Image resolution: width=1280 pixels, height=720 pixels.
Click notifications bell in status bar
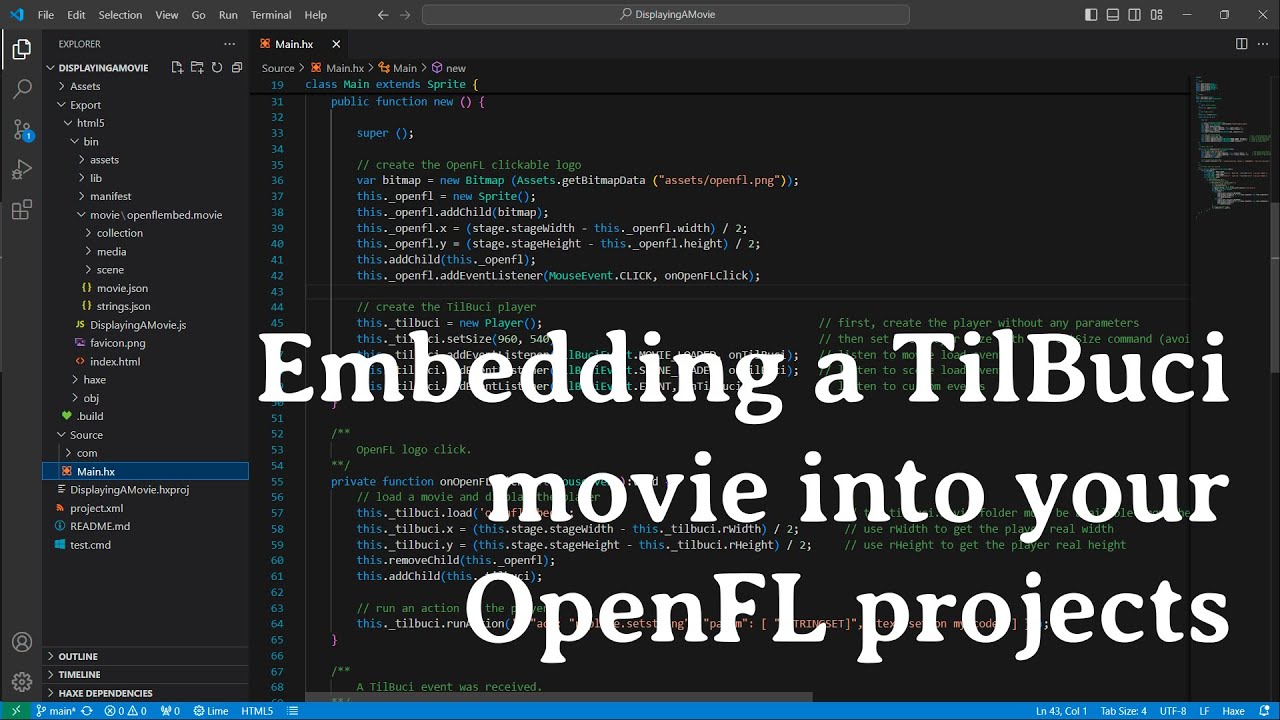[x=1265, y=711]
